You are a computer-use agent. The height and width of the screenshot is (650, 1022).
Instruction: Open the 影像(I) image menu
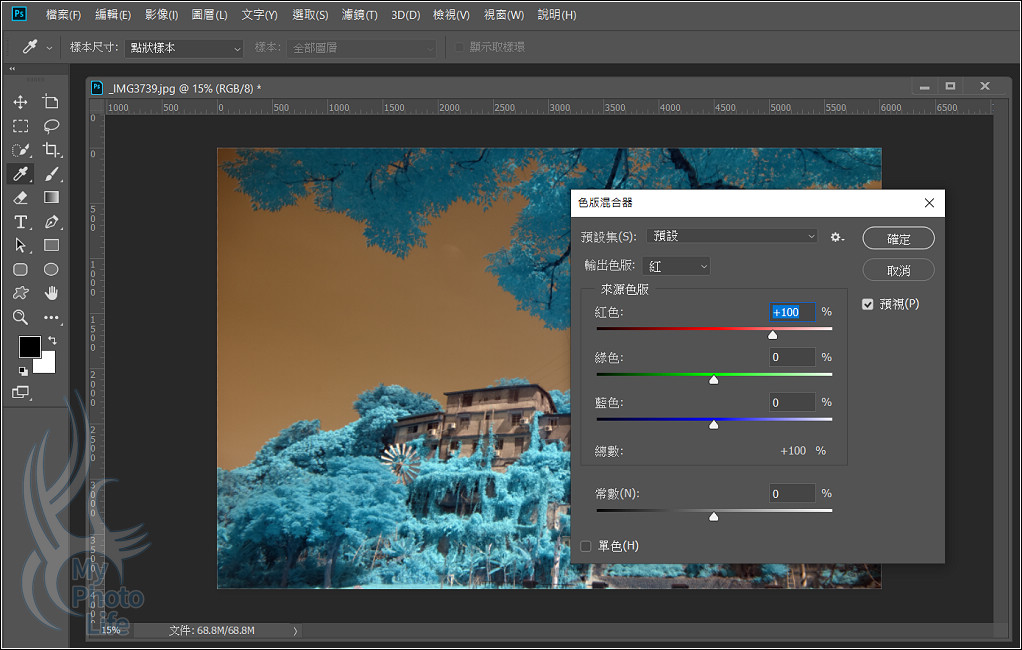[161, 15]
